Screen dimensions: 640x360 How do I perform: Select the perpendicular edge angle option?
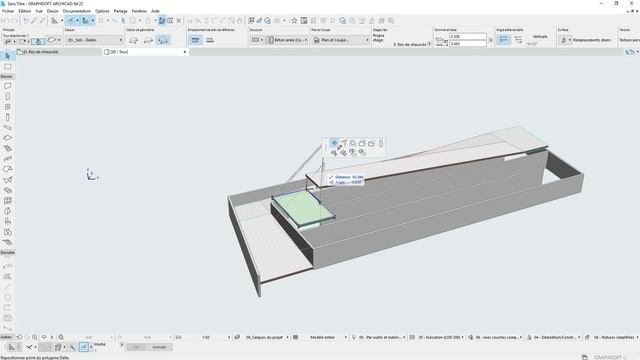coord(503,40)
